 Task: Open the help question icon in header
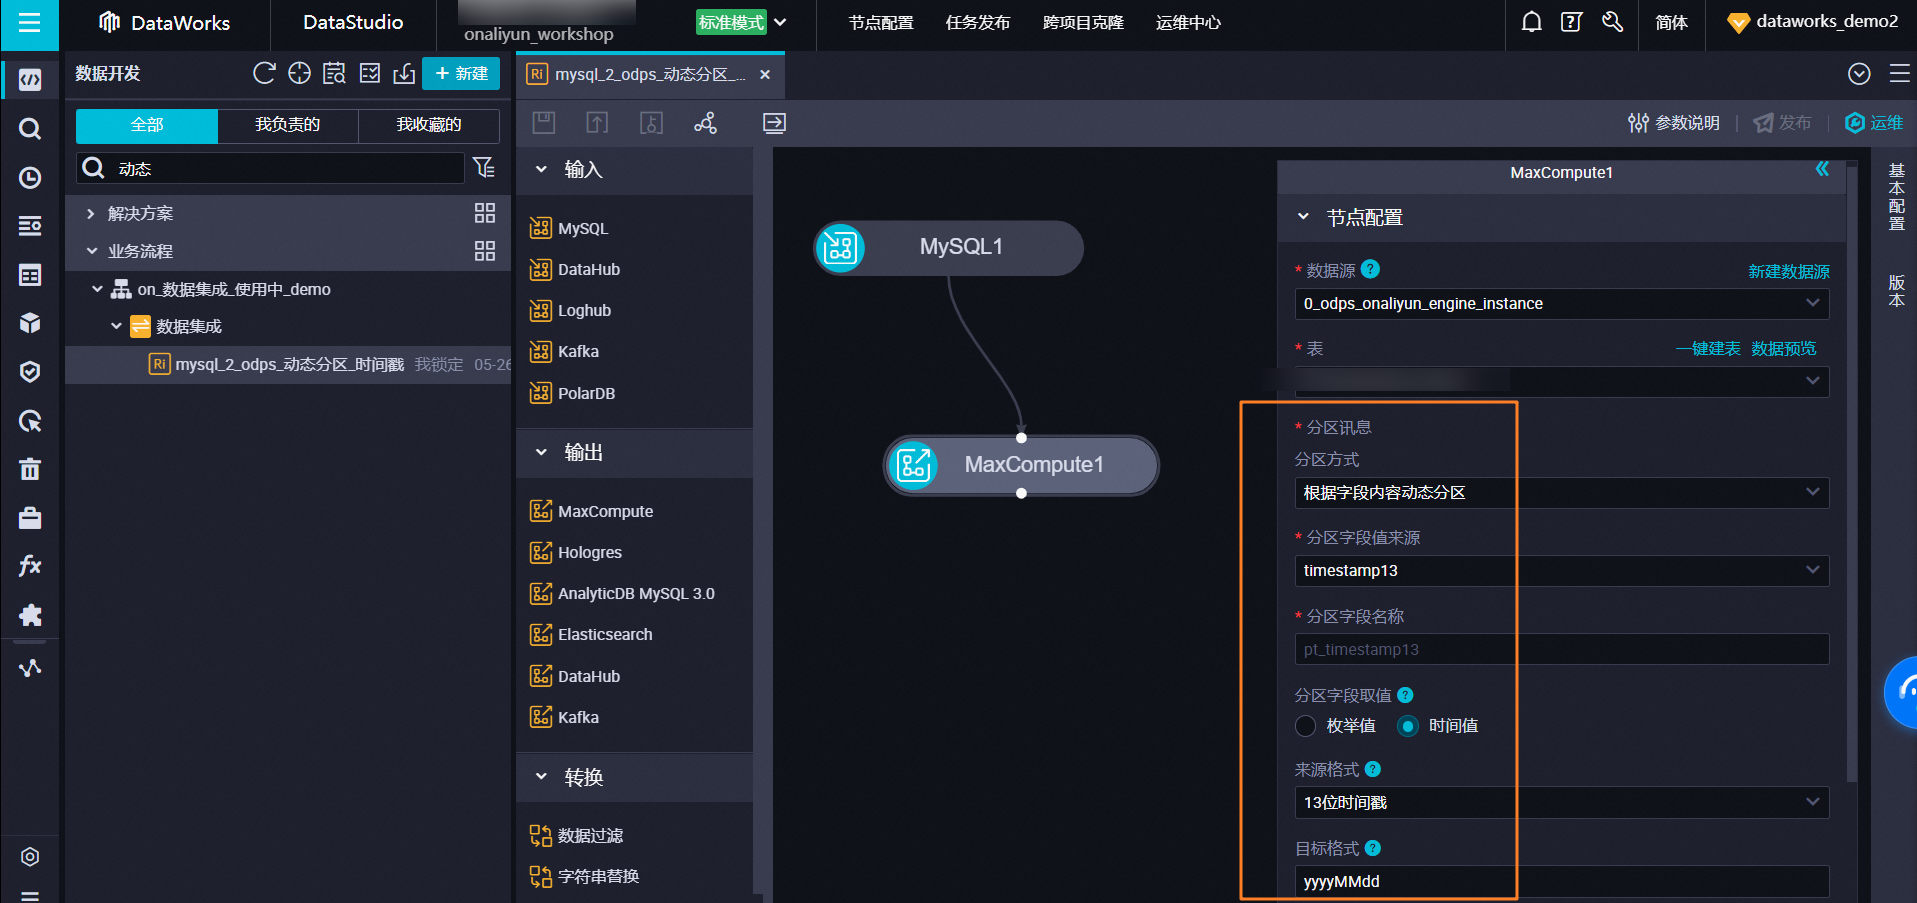(x=1571, y=22)
